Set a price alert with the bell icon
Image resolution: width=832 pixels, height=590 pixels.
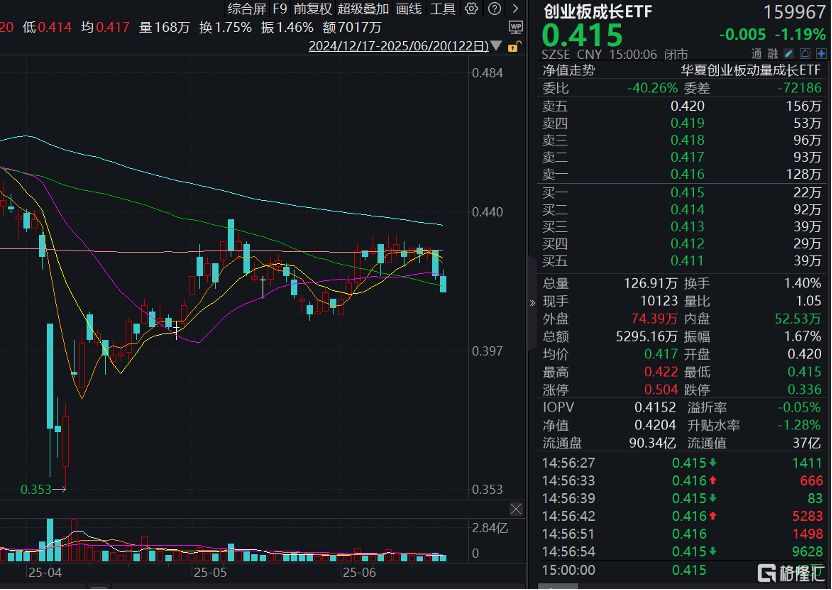[805, 54]
